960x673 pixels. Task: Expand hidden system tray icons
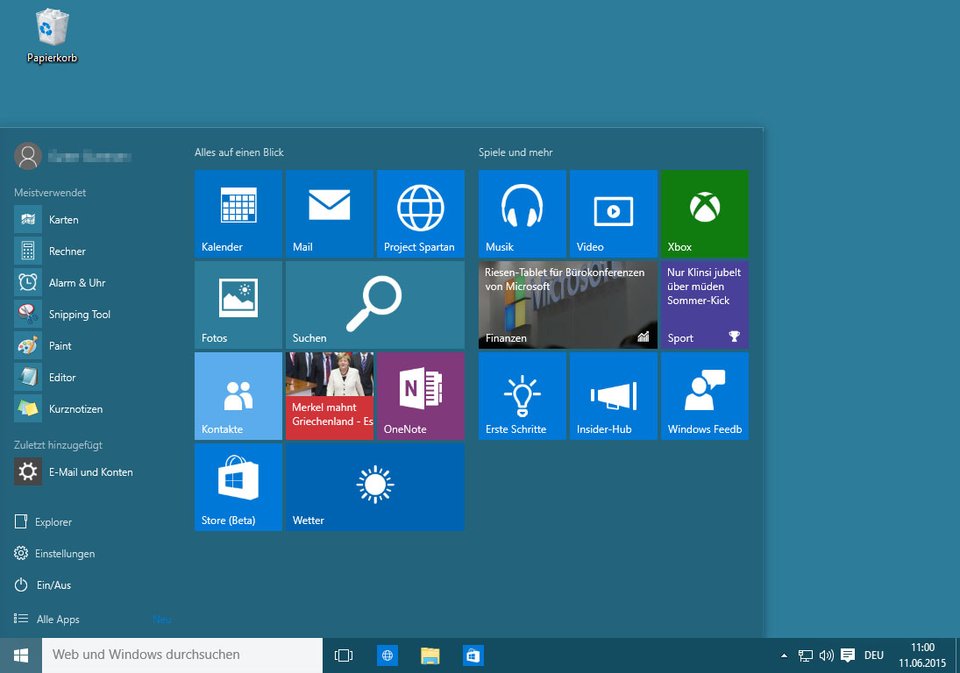784,655
